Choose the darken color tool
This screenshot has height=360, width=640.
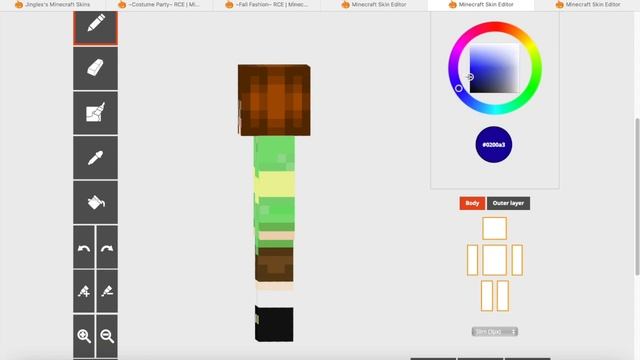[x=107, y=291]
